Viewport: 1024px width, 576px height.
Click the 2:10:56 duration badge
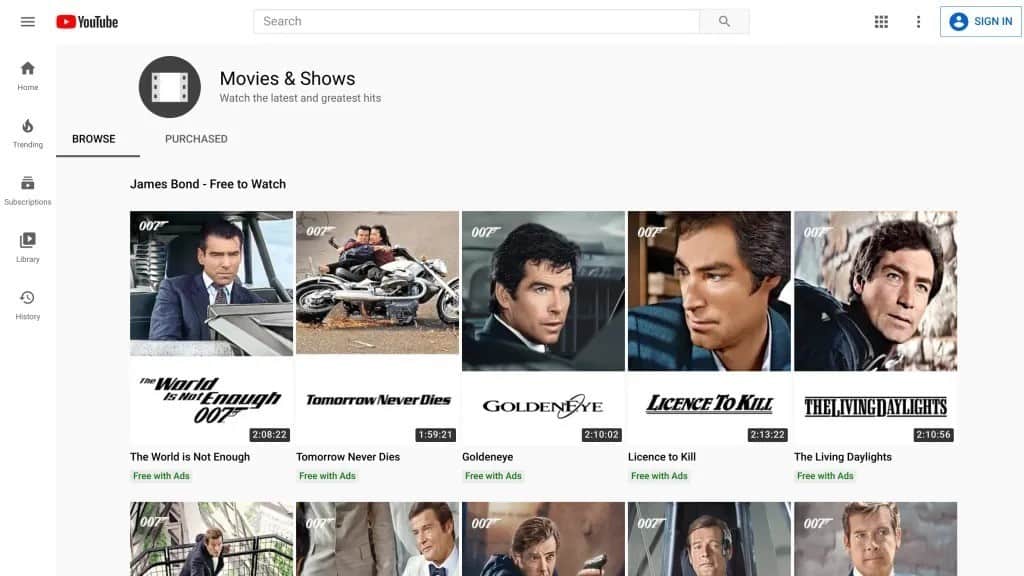[x=933, y=435]
